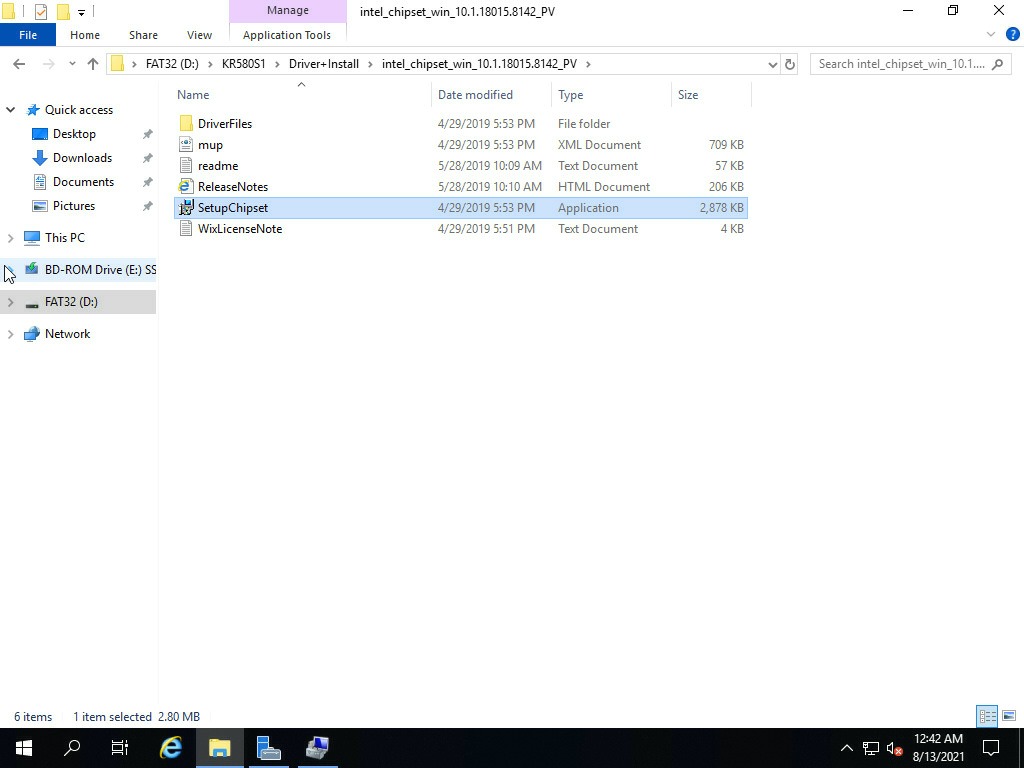Switch to Details view layout icon
The height and width of the screenshot is (768, 1024).
[x=987, y=716]
